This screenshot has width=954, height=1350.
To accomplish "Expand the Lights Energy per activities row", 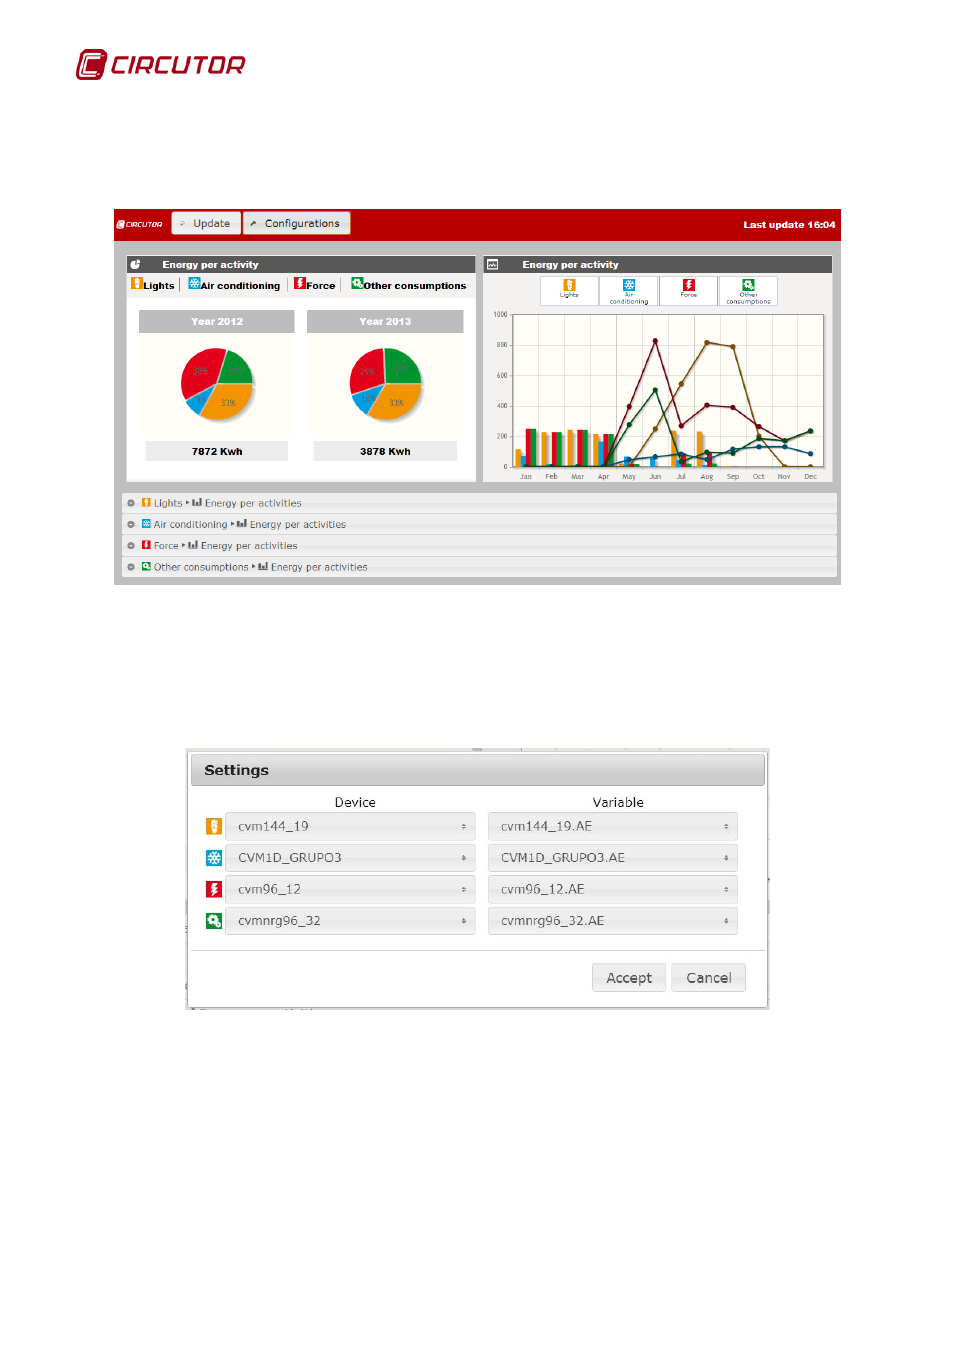I will point(131,503).
